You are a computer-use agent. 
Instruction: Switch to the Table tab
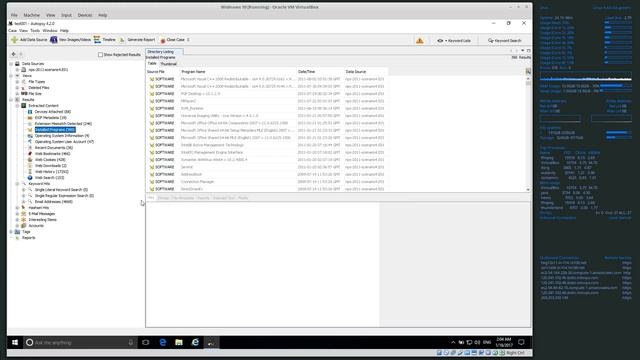[152, 64]
